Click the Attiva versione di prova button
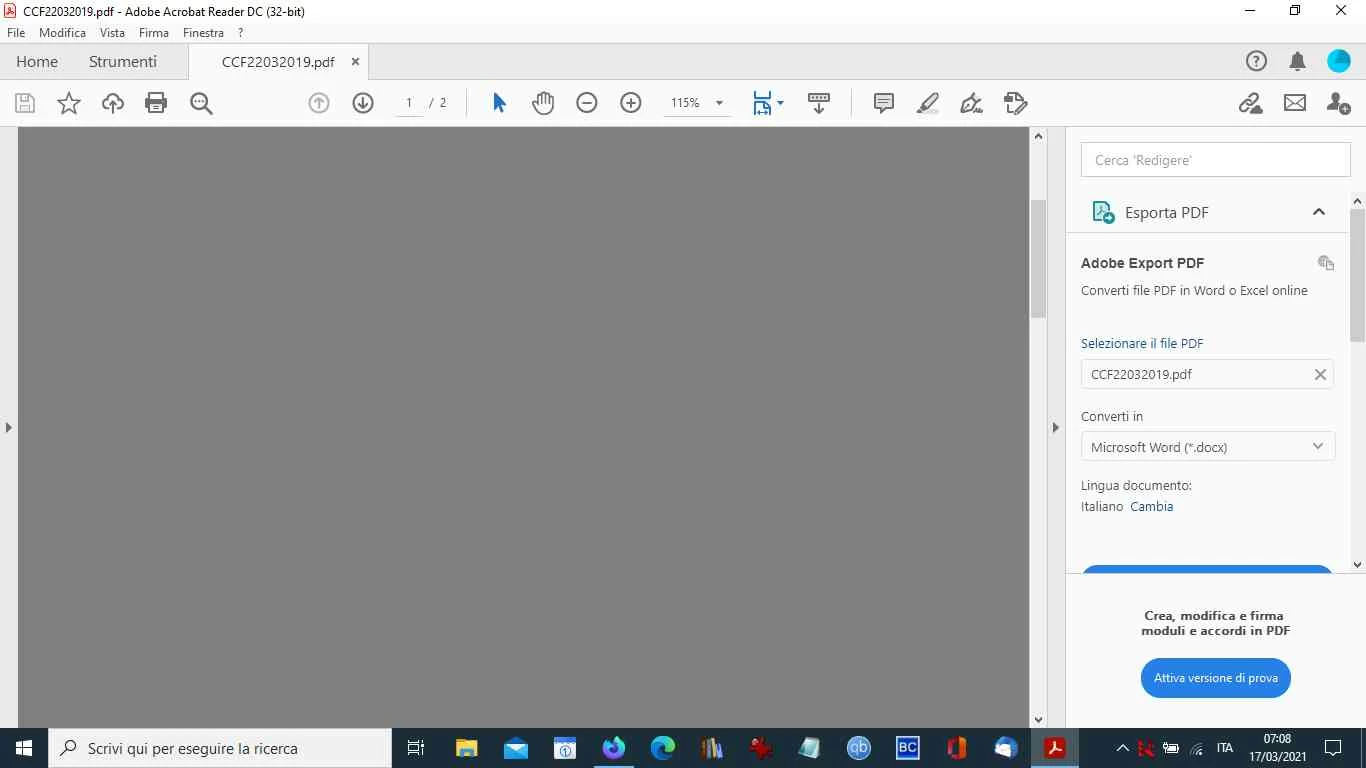Viewport: 1366px width, 768px height. pyautogui.click(x=1216, y=678)
